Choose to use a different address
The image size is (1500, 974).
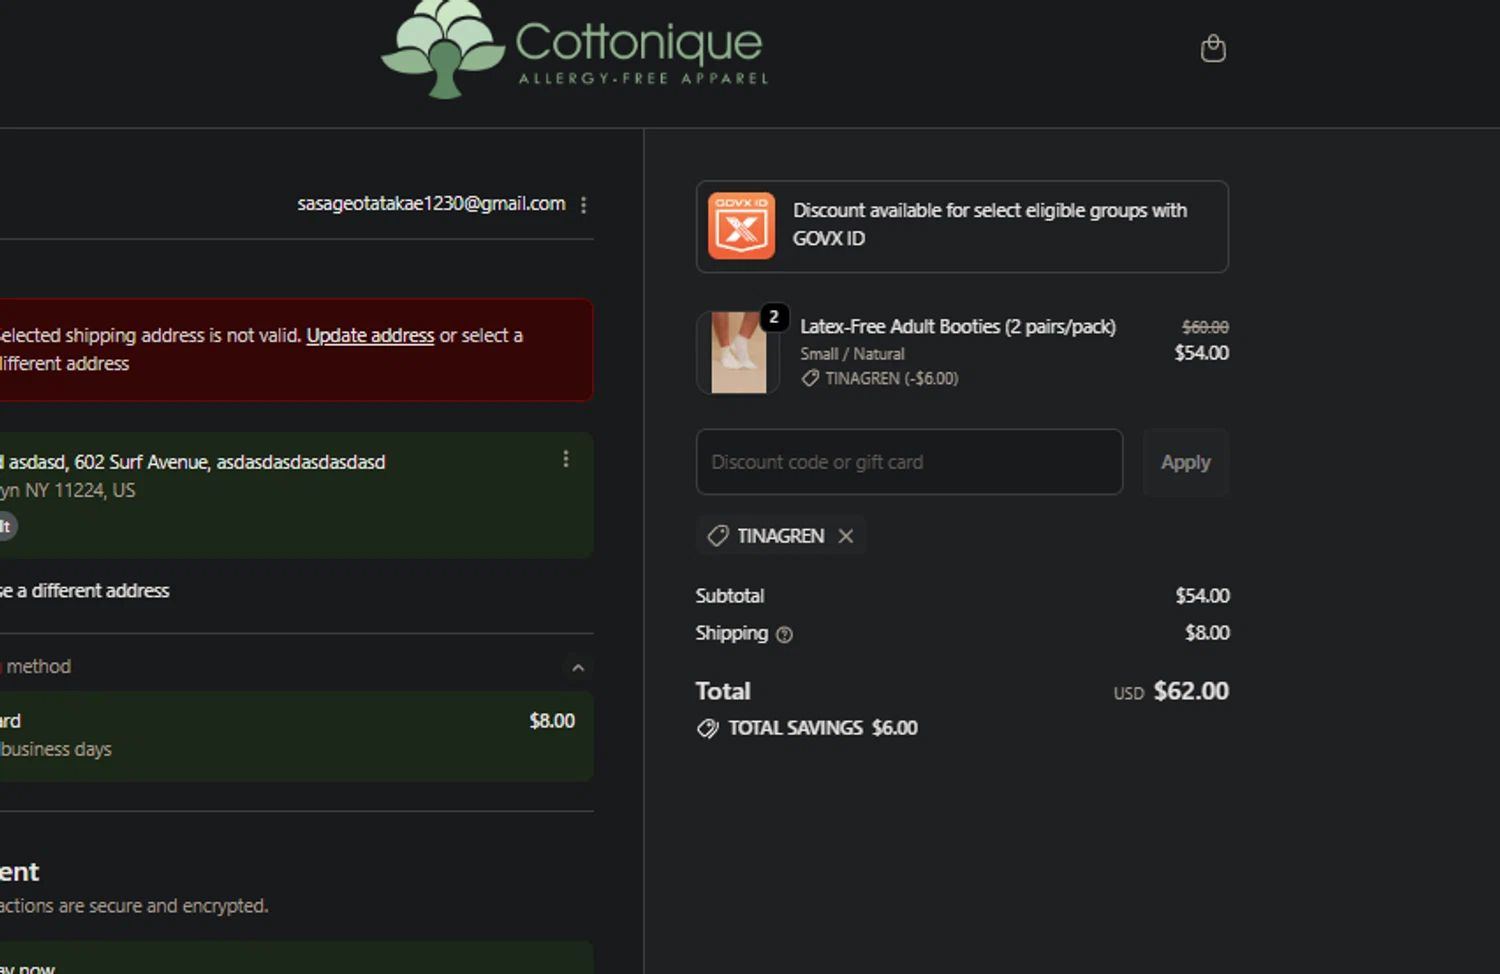tap(85, 591)
